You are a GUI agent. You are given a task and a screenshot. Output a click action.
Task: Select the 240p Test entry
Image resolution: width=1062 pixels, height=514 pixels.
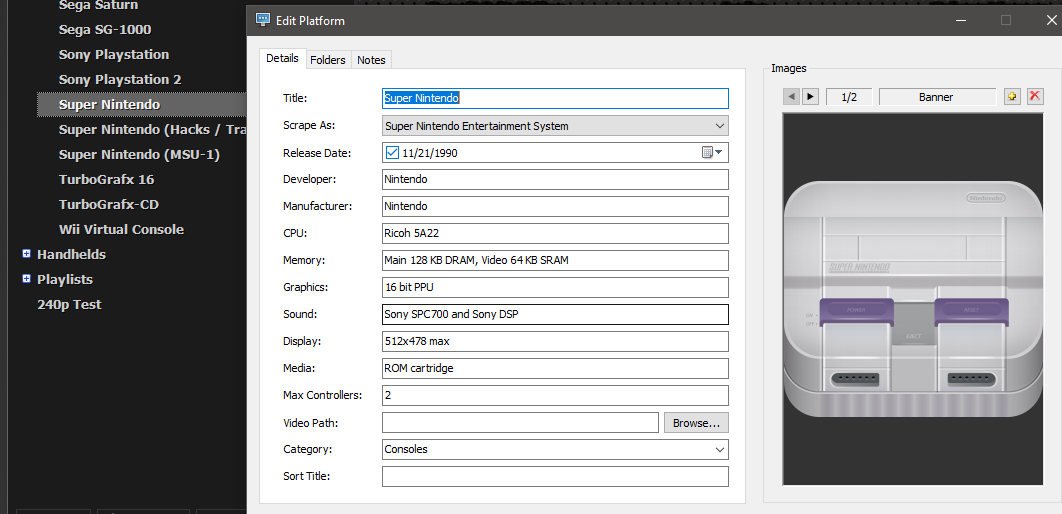pyautogui.click(x=69, y=305)
